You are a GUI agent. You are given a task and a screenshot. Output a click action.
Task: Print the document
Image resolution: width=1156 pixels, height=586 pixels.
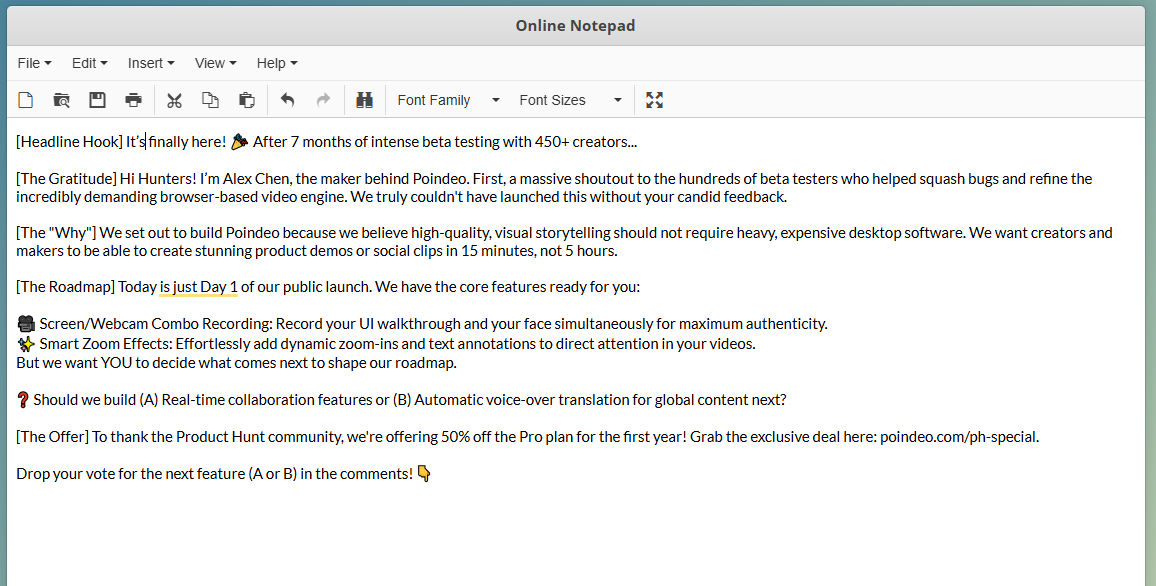pyautogui.click(x=132, y=99)
